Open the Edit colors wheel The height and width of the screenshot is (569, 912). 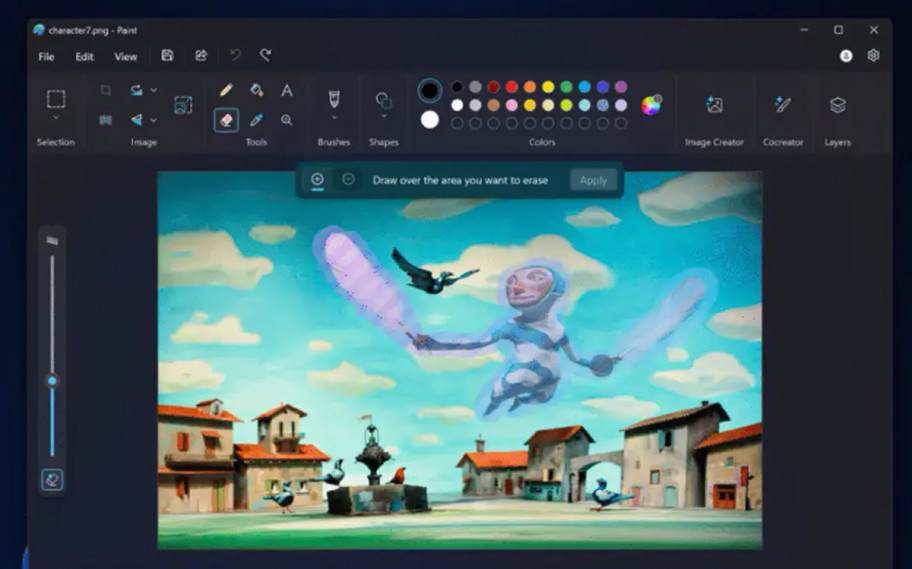651,105
